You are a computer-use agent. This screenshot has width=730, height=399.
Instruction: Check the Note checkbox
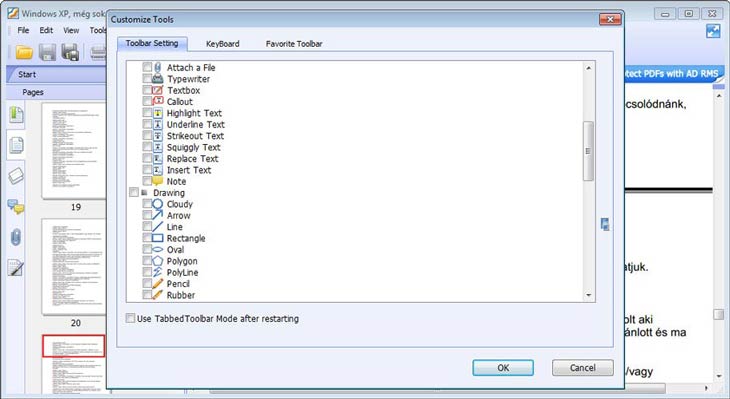[x=147, y=181]
